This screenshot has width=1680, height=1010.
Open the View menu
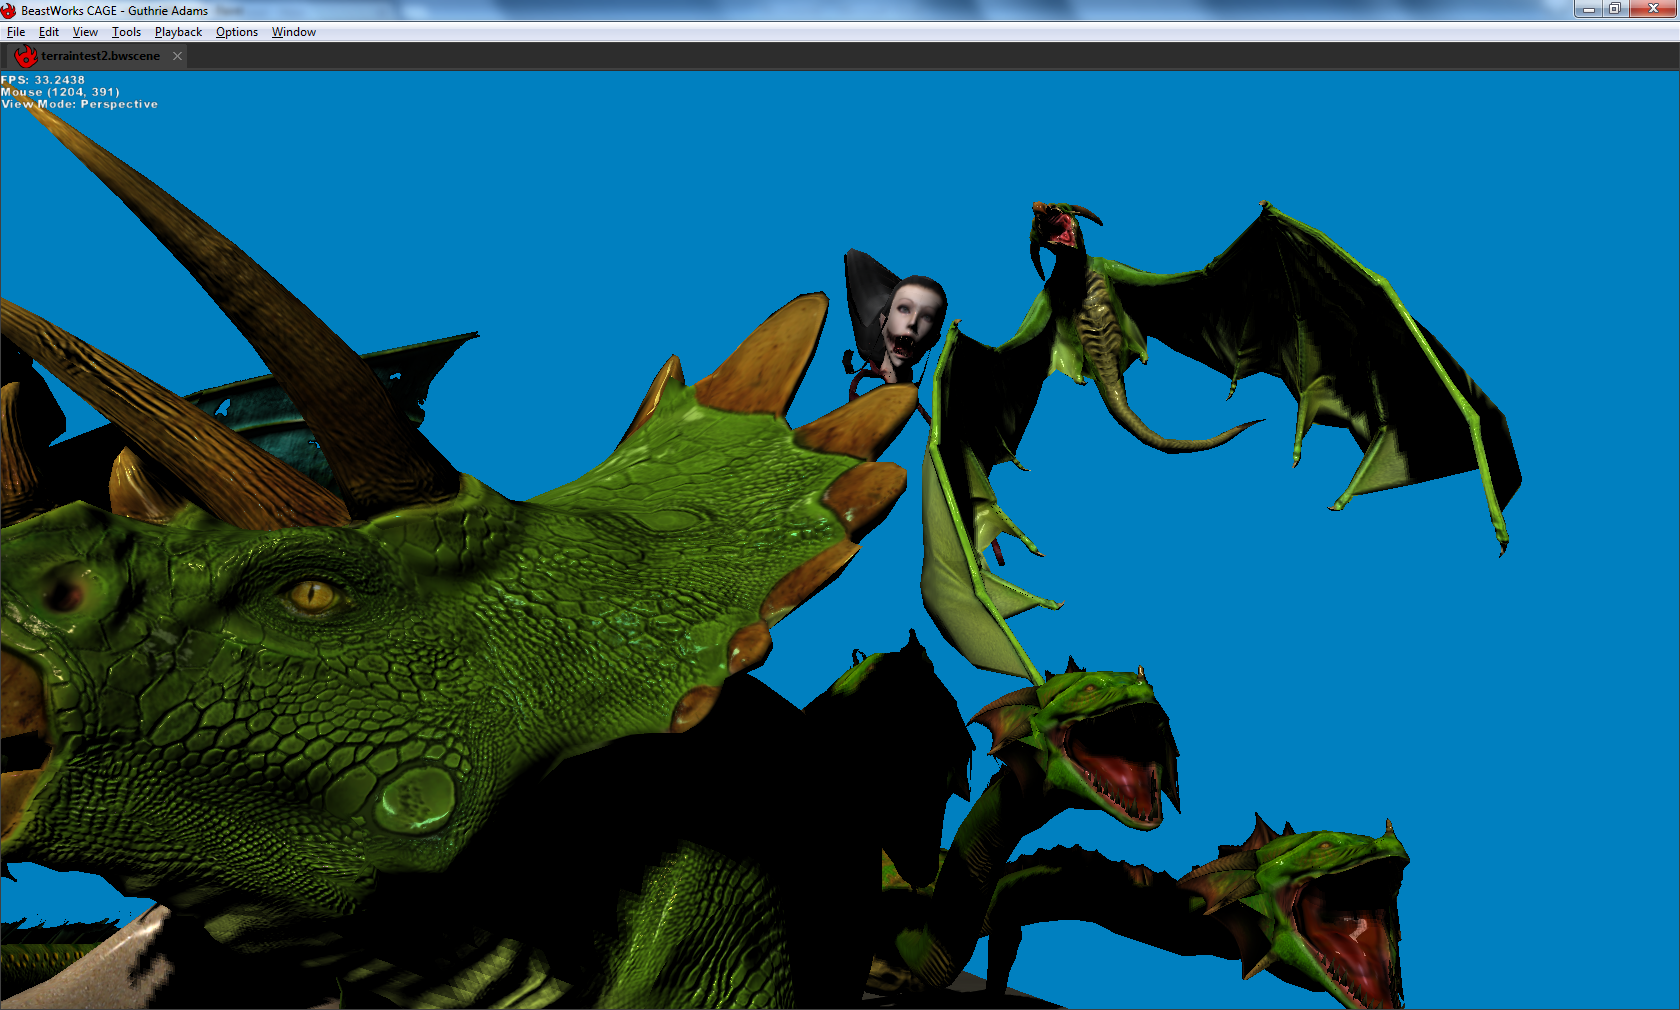[85, 32]
